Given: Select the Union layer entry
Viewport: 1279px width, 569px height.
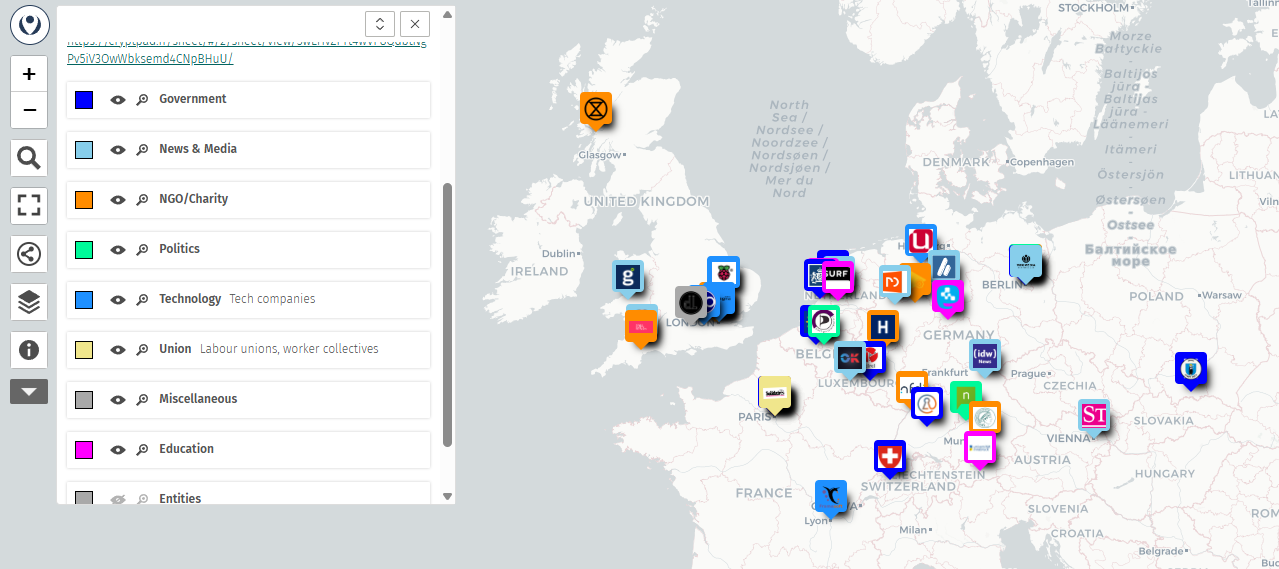Looking at the screenshot, I should click(x=175, y=349).
